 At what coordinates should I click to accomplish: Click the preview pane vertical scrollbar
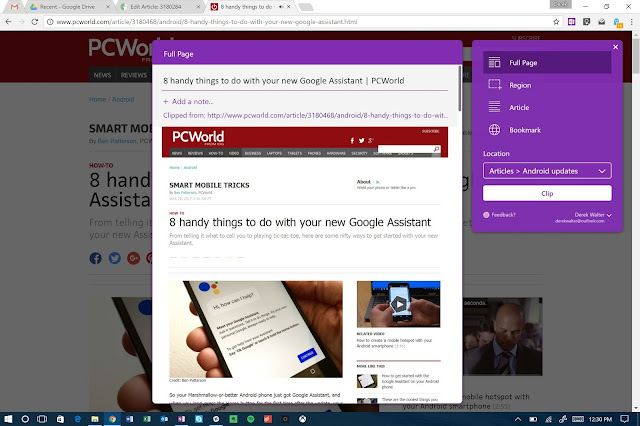click(460, 88)
